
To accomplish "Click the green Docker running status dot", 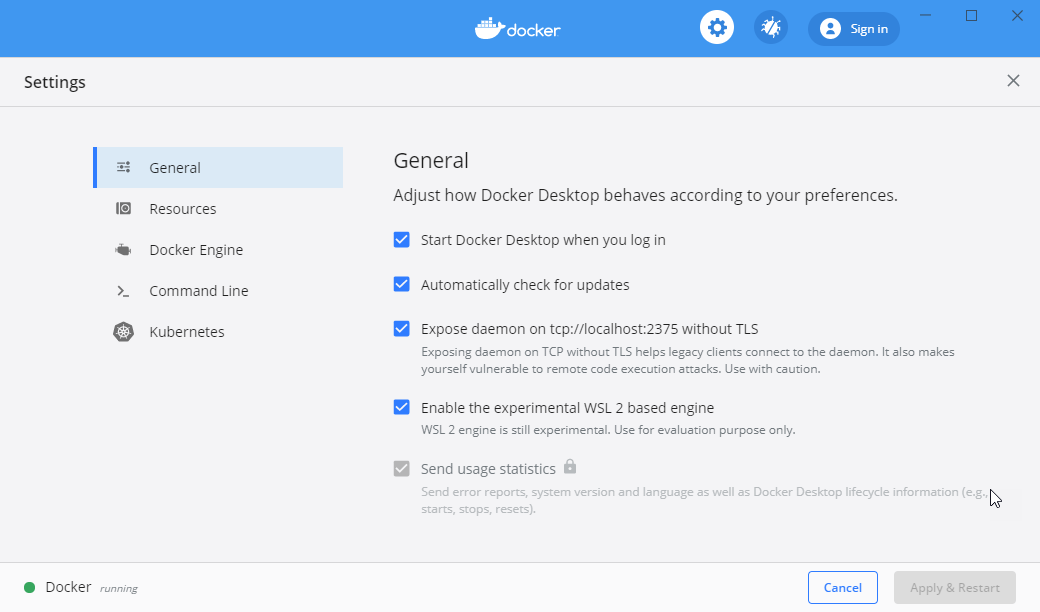I will tap(29, 587).
